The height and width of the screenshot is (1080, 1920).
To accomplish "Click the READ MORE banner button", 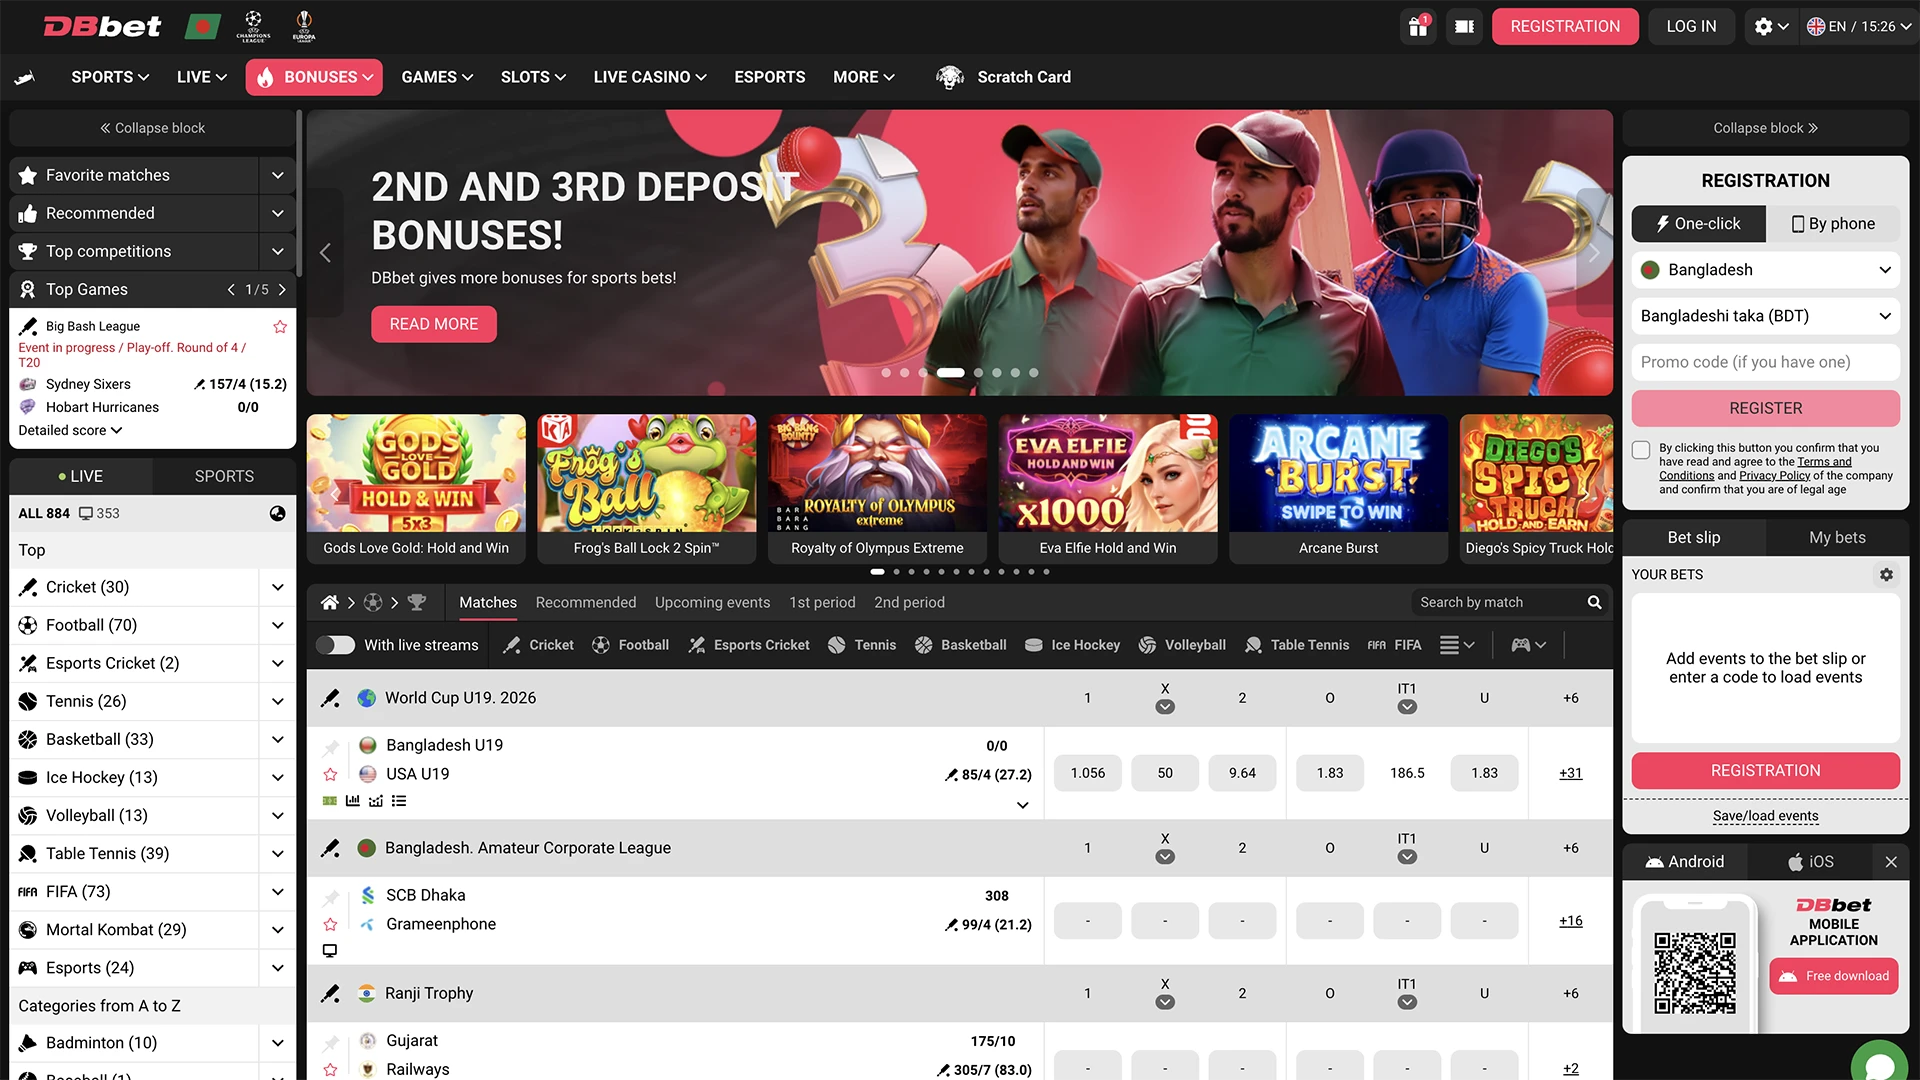I will (433, 323).
